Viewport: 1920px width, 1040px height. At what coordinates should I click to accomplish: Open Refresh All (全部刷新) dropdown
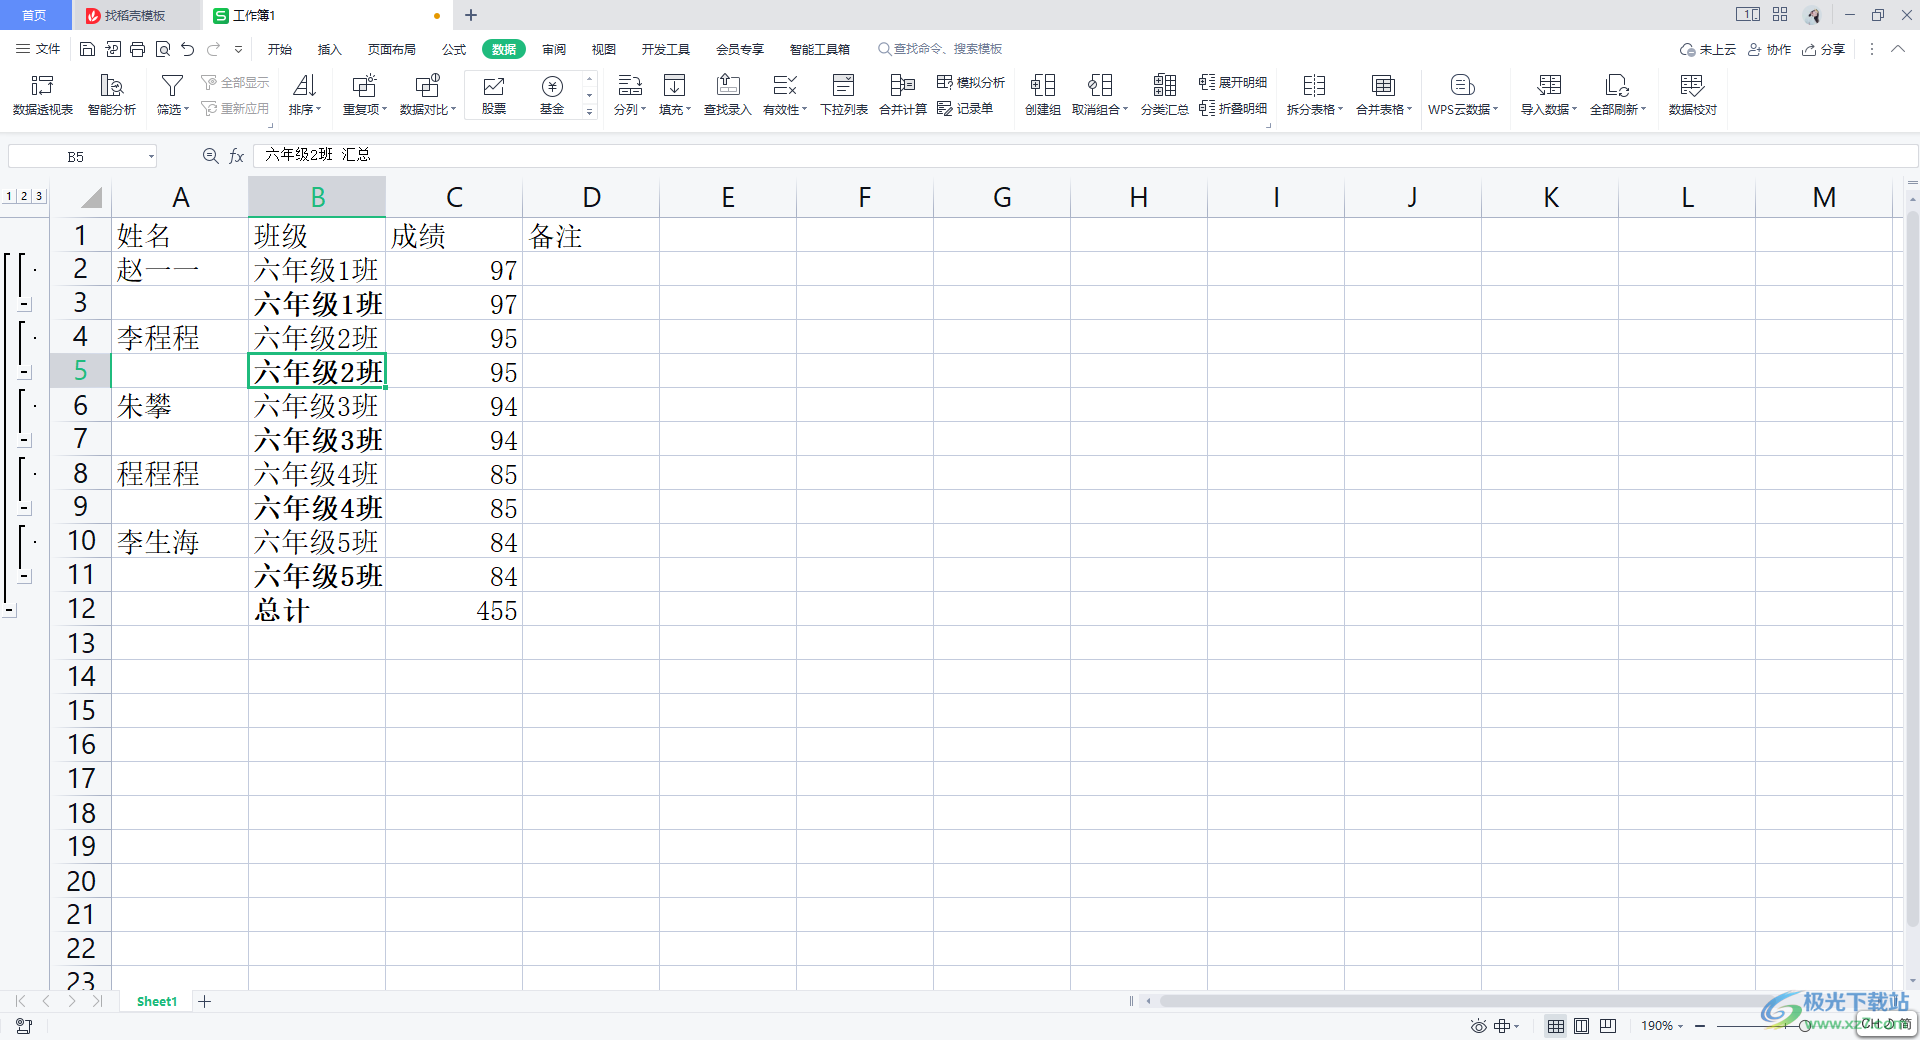(x=1618, y=95)
